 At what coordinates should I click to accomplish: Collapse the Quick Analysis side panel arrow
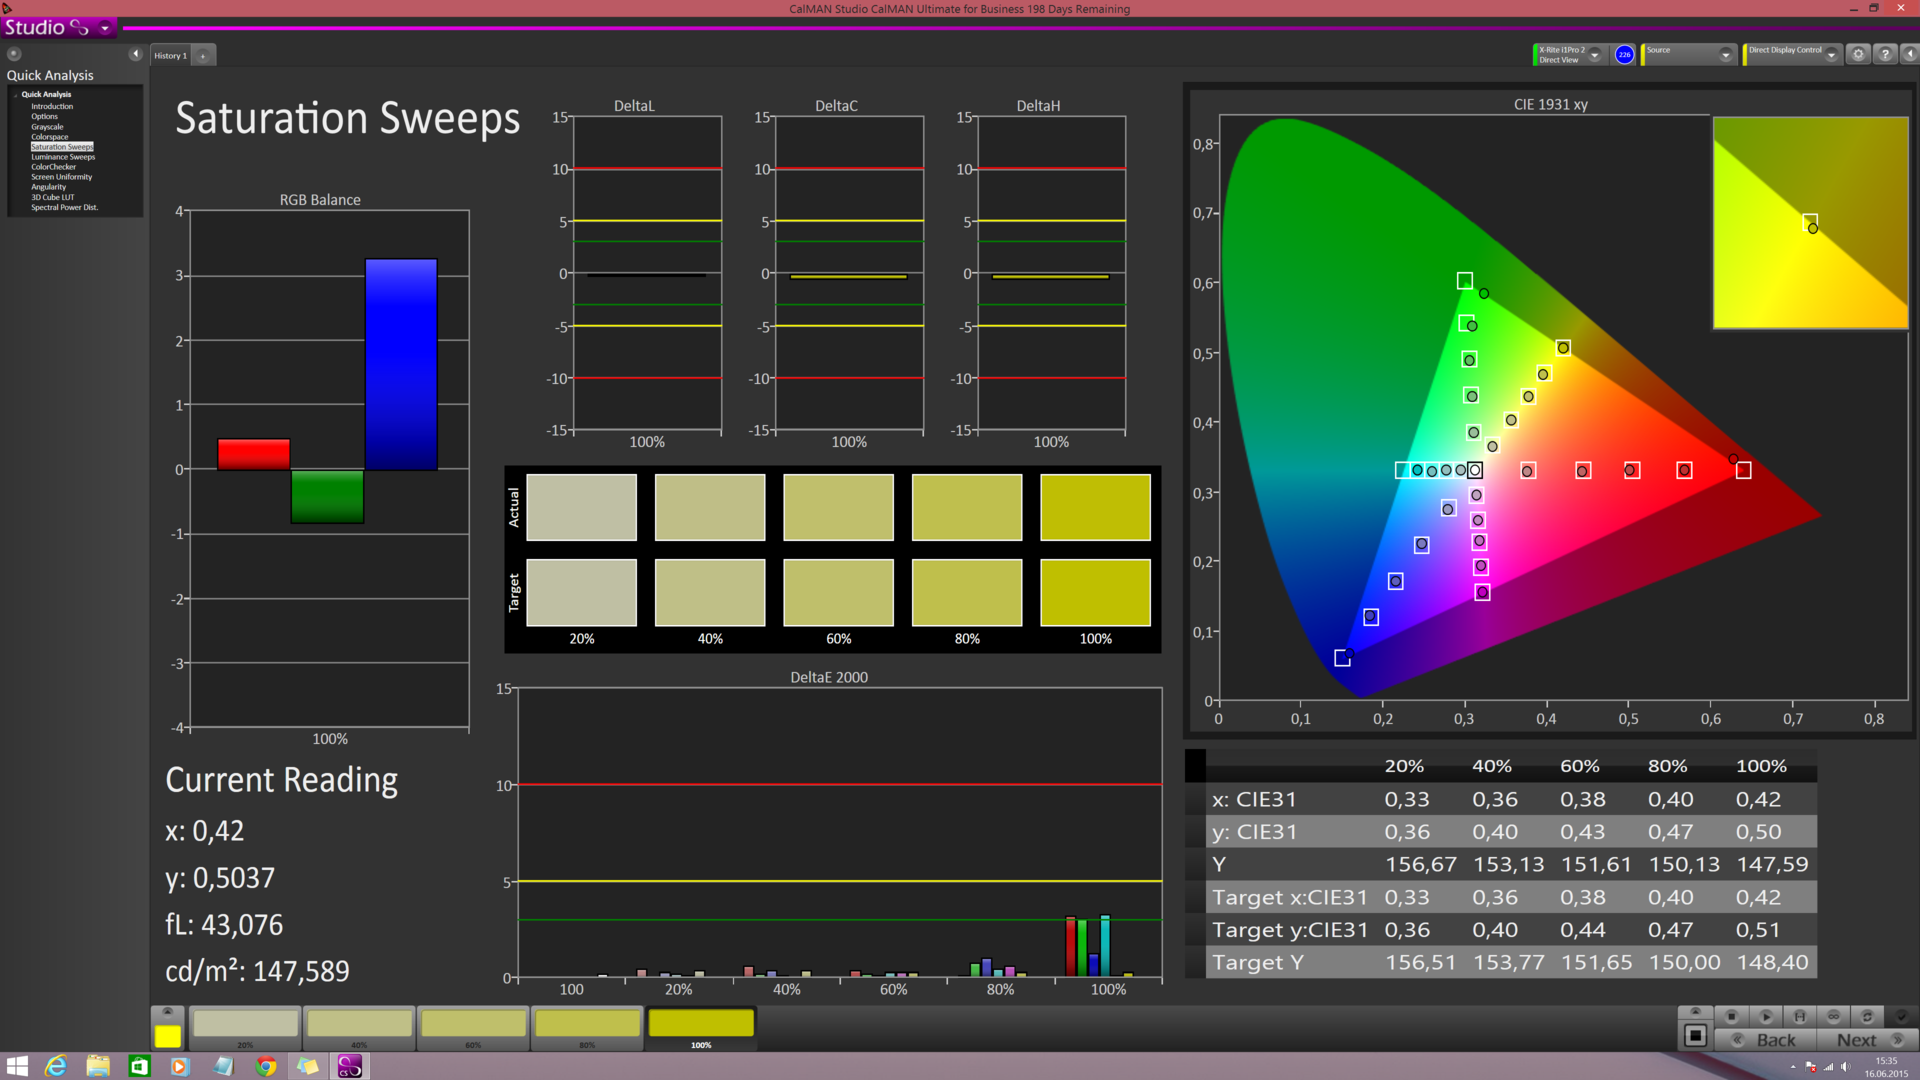pos(135,54)
